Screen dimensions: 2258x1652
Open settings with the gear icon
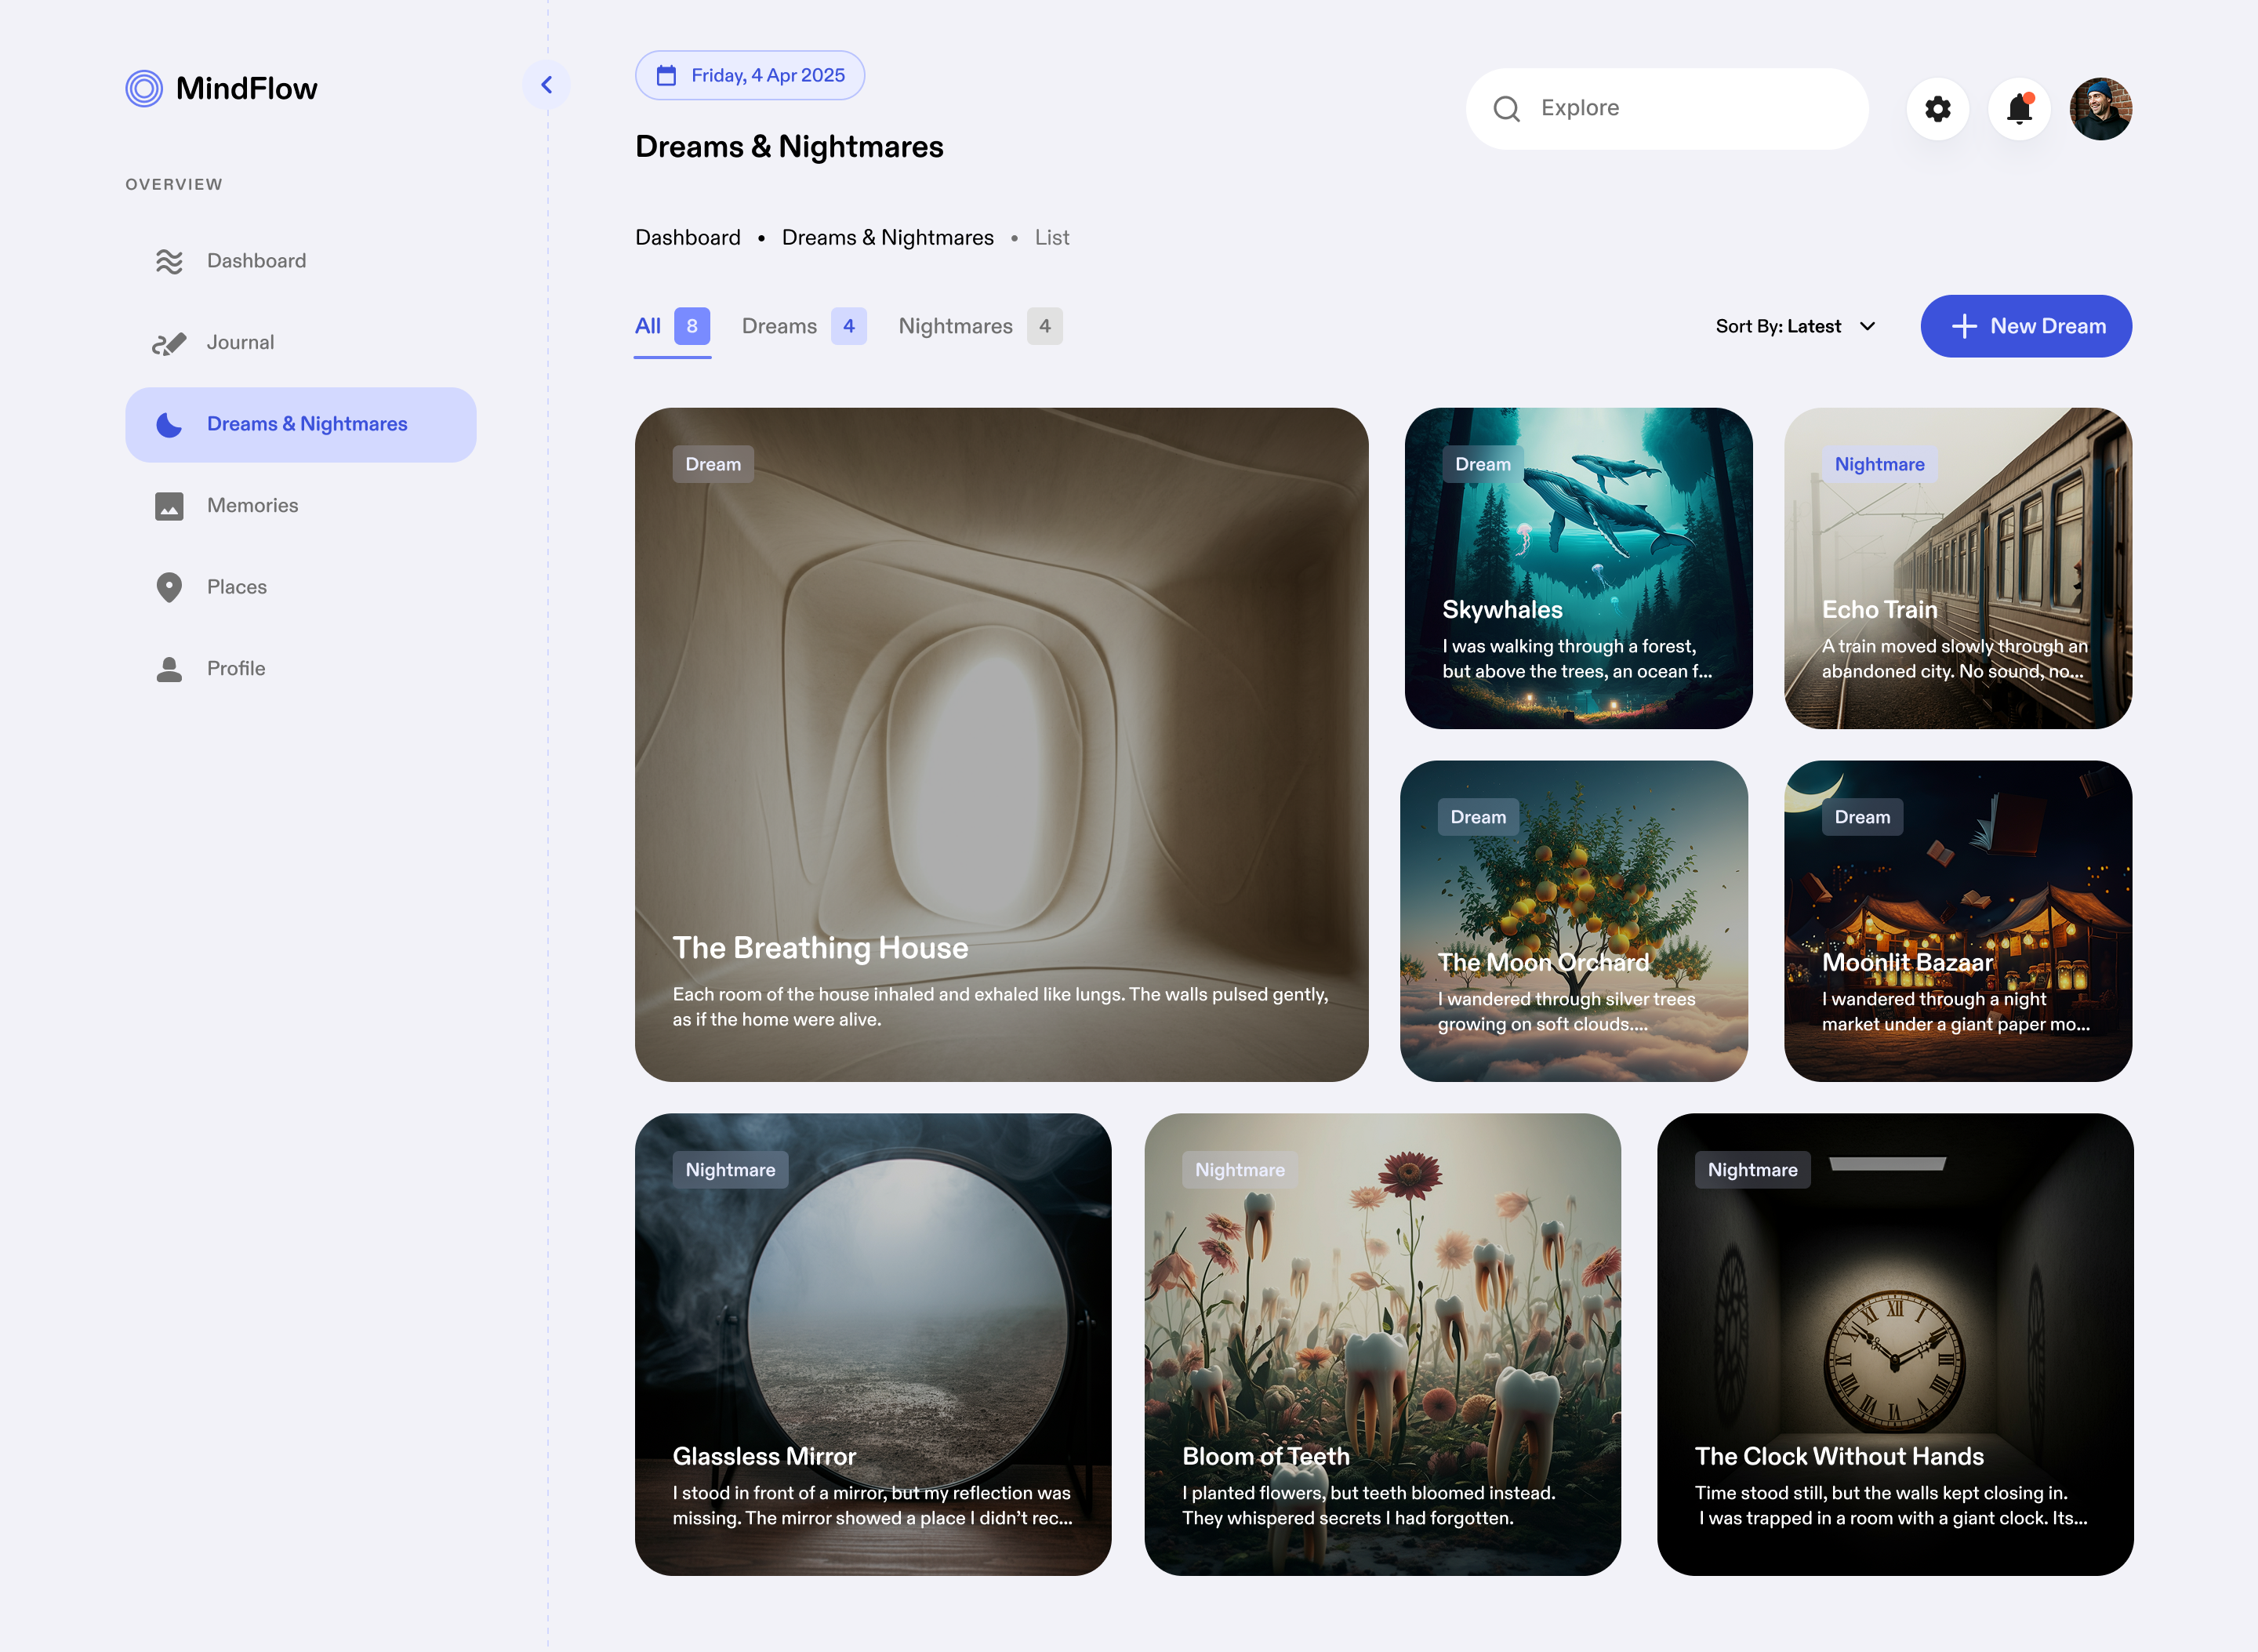(x=1938, y=109)
